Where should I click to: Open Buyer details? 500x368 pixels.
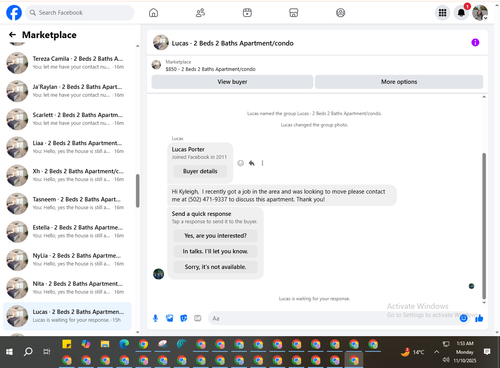(200, 171)
